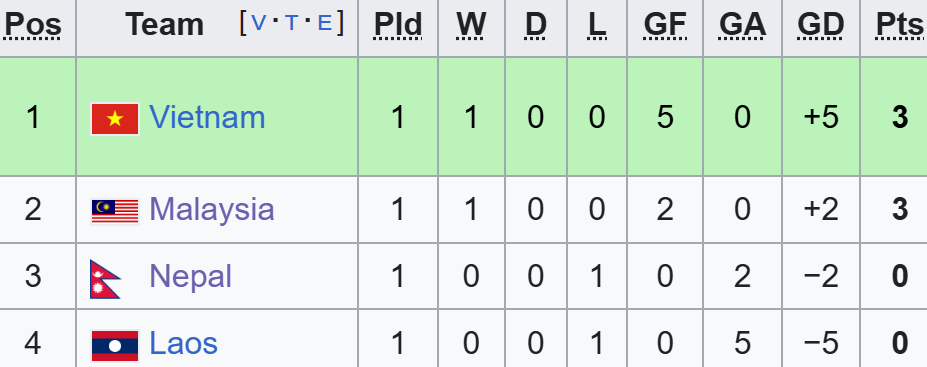Click the Pld column header abbreviation

[x=398, y=25]
